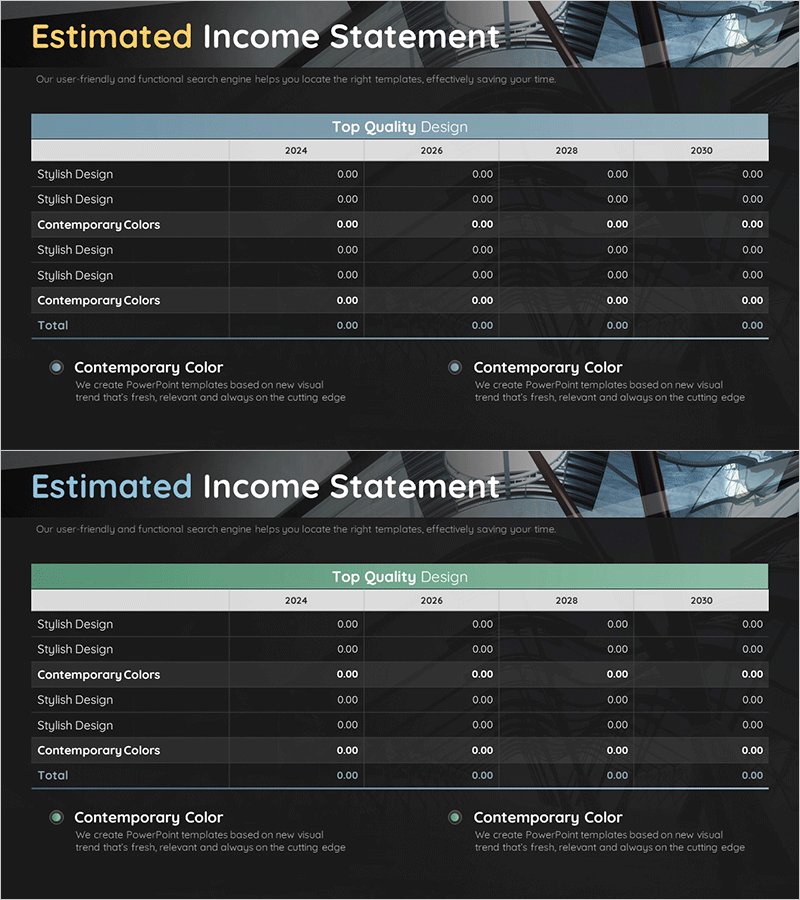Click the yellow 'Estimated' title word
Screen dimensions: 800x900
[x=111, y=37]
